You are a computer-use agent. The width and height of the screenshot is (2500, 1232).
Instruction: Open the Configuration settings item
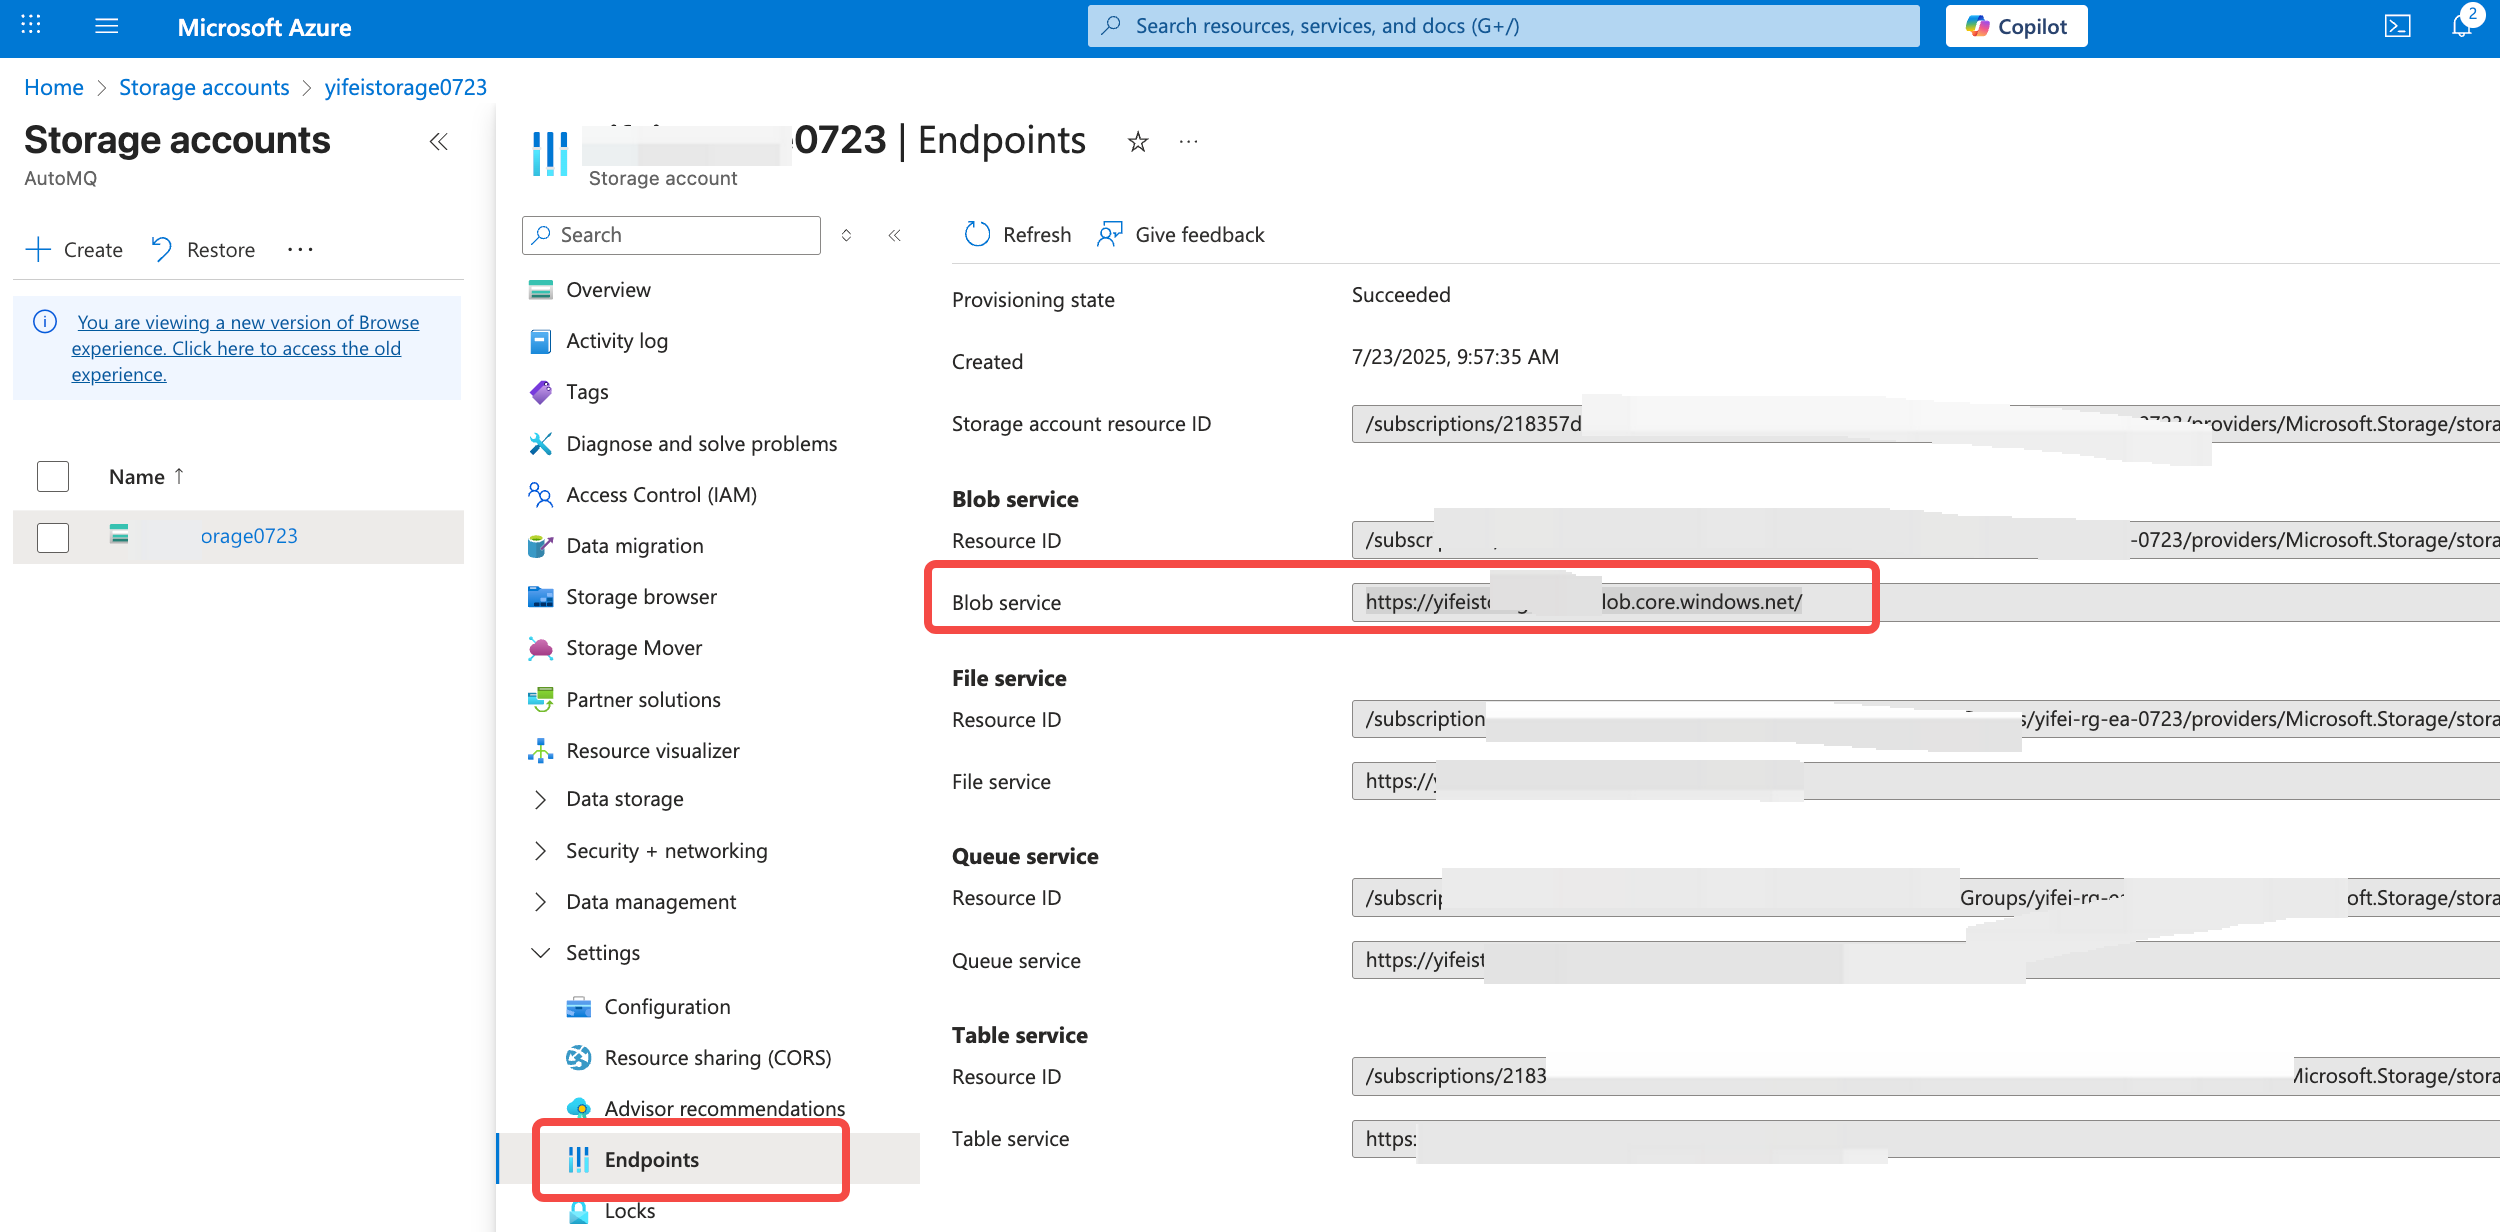[667, 1007]
